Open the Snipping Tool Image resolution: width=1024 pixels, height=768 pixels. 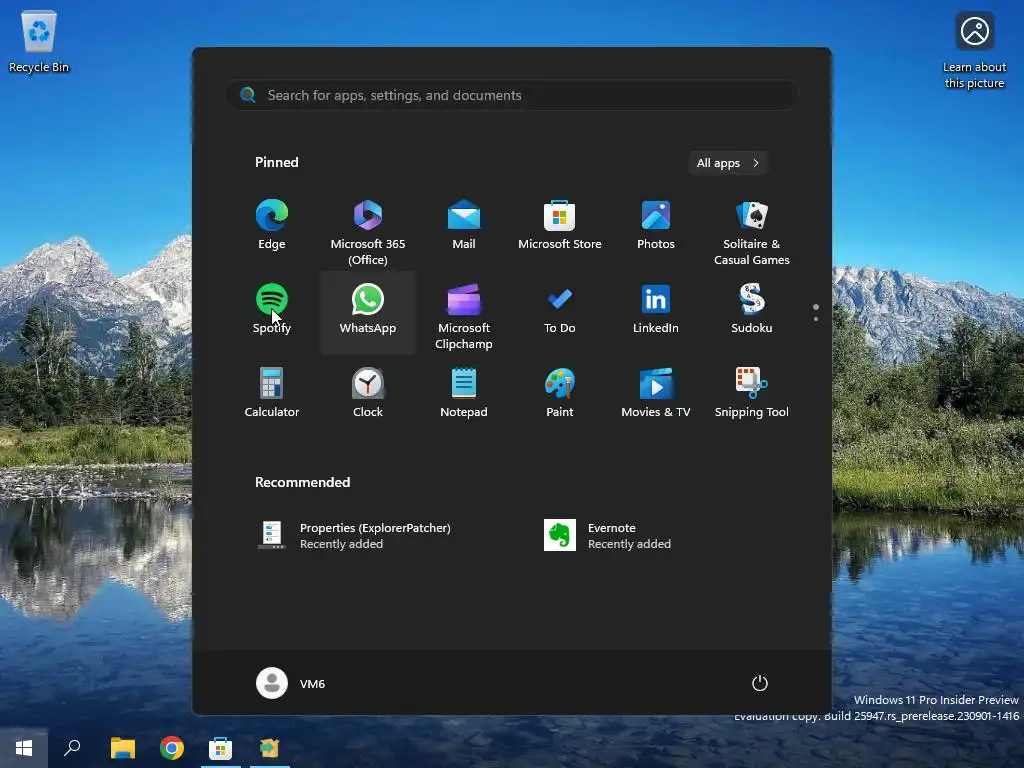pyautogui.click(x=752, y=393)
